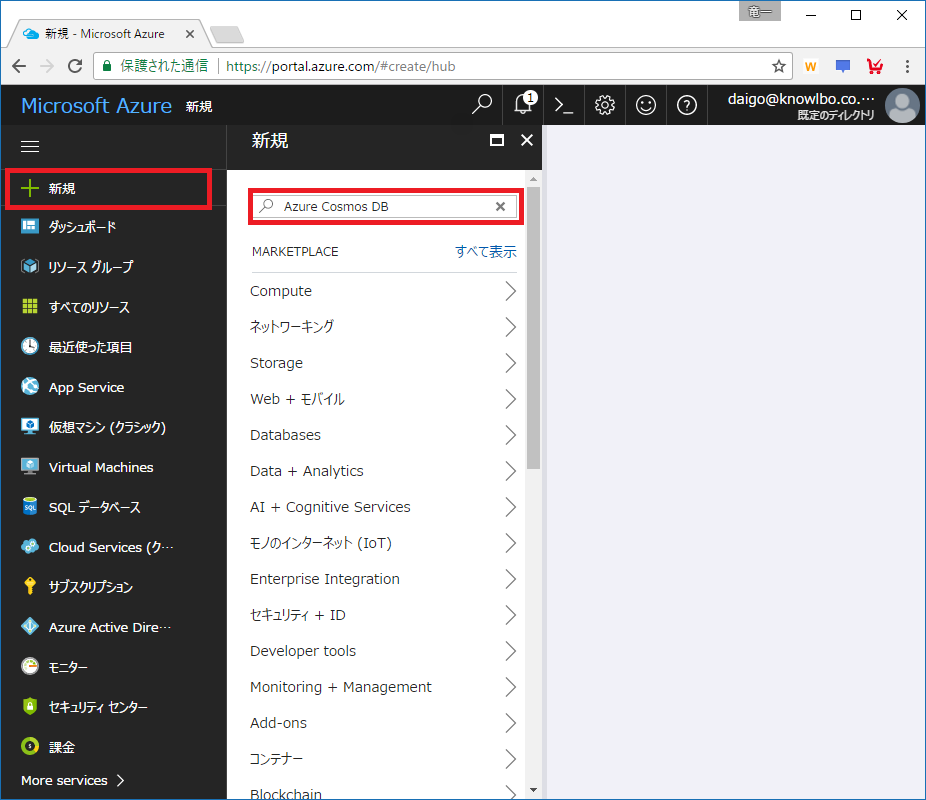926x800 pixels.
Task: Expand モノのインターネット (IoT) category
Action: 383,543
